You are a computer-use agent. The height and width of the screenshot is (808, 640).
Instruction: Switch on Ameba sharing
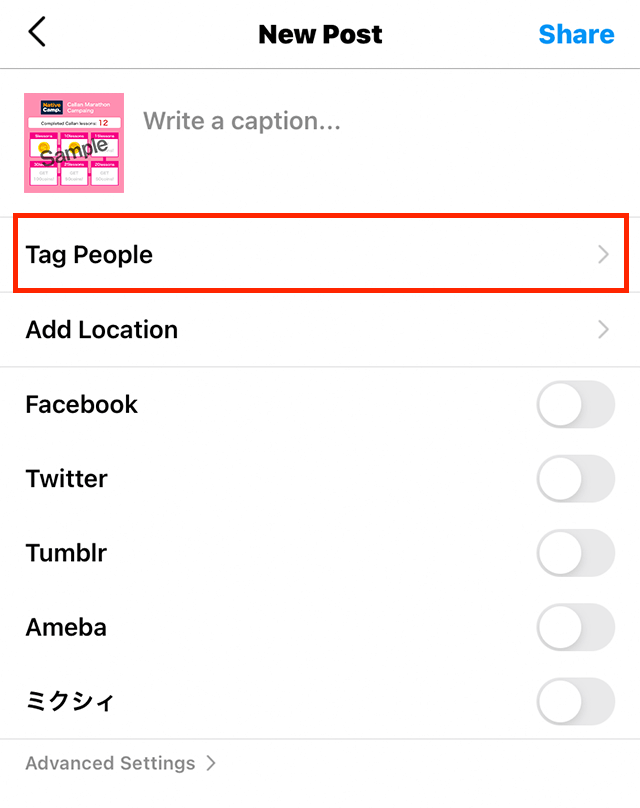click(x=575, y=628)
